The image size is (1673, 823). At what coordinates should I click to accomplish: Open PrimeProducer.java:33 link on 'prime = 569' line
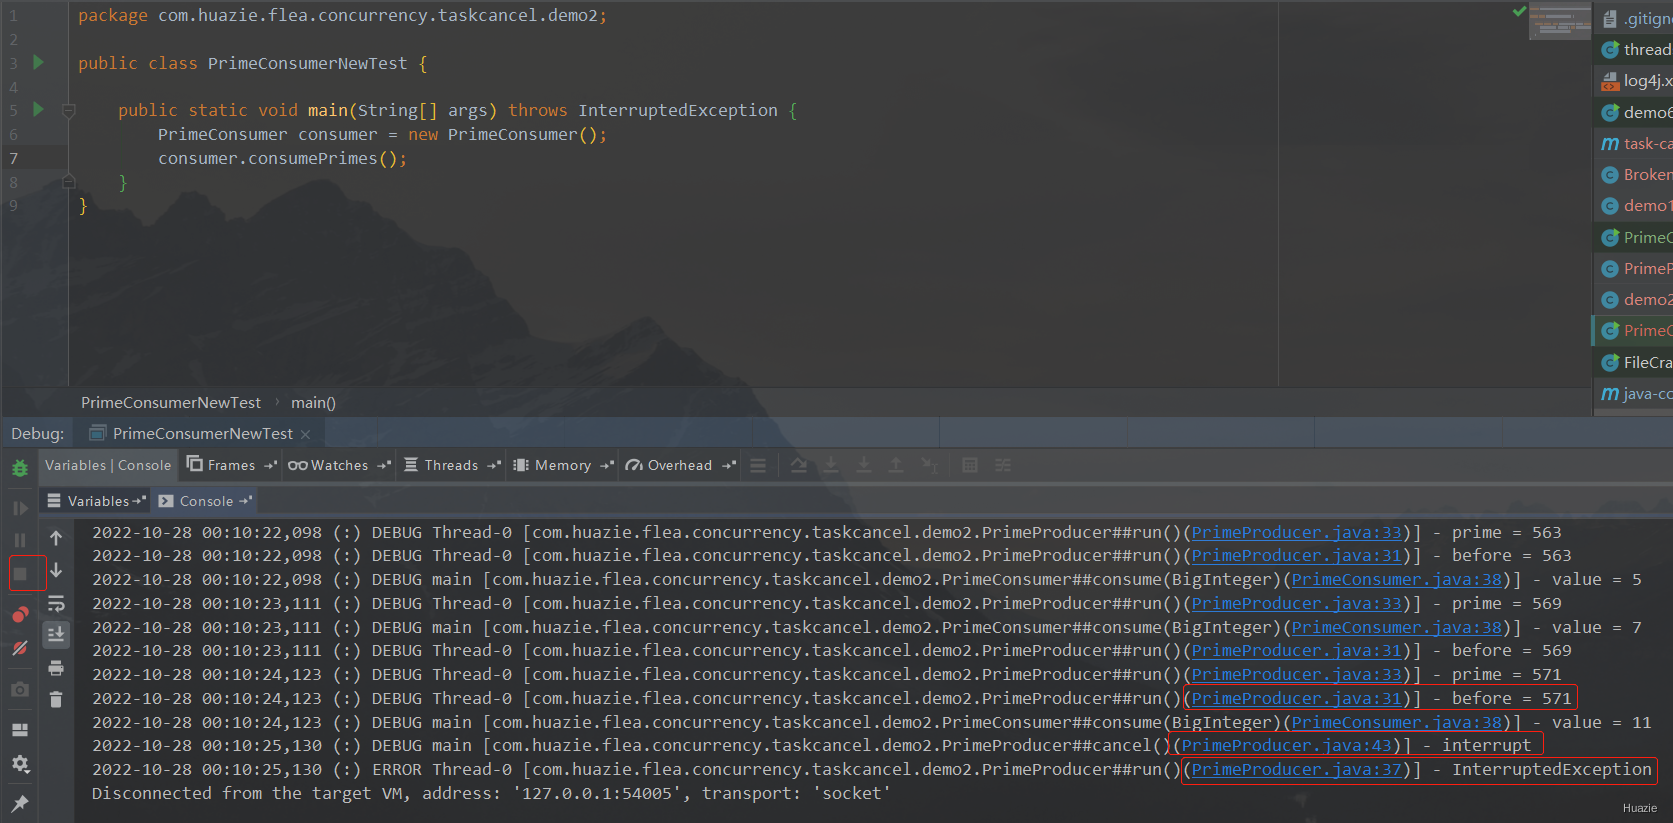(1296, 603)
